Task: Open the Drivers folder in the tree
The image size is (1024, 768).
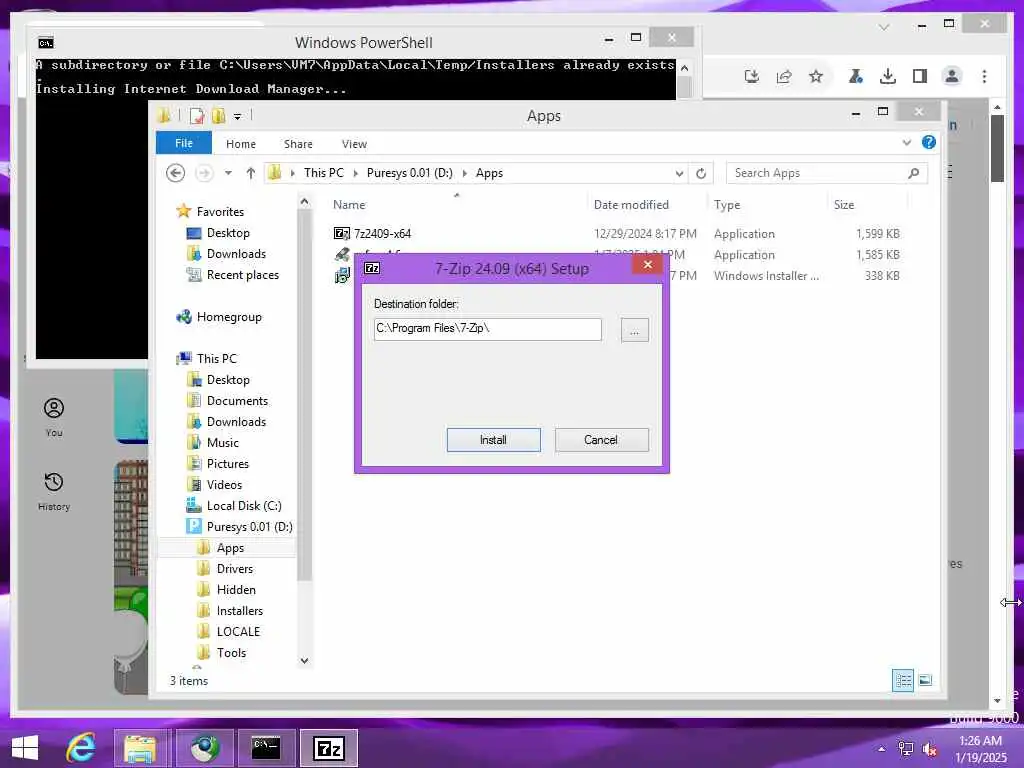Action: (234, 568)
